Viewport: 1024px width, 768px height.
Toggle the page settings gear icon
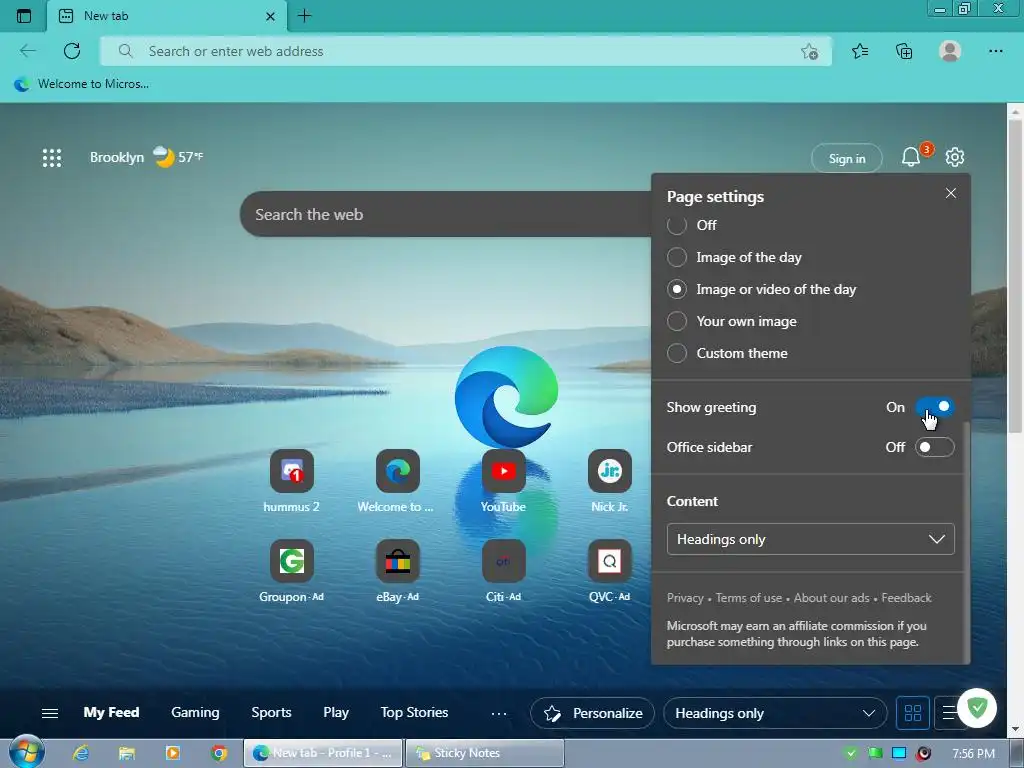tap(955, 157)
